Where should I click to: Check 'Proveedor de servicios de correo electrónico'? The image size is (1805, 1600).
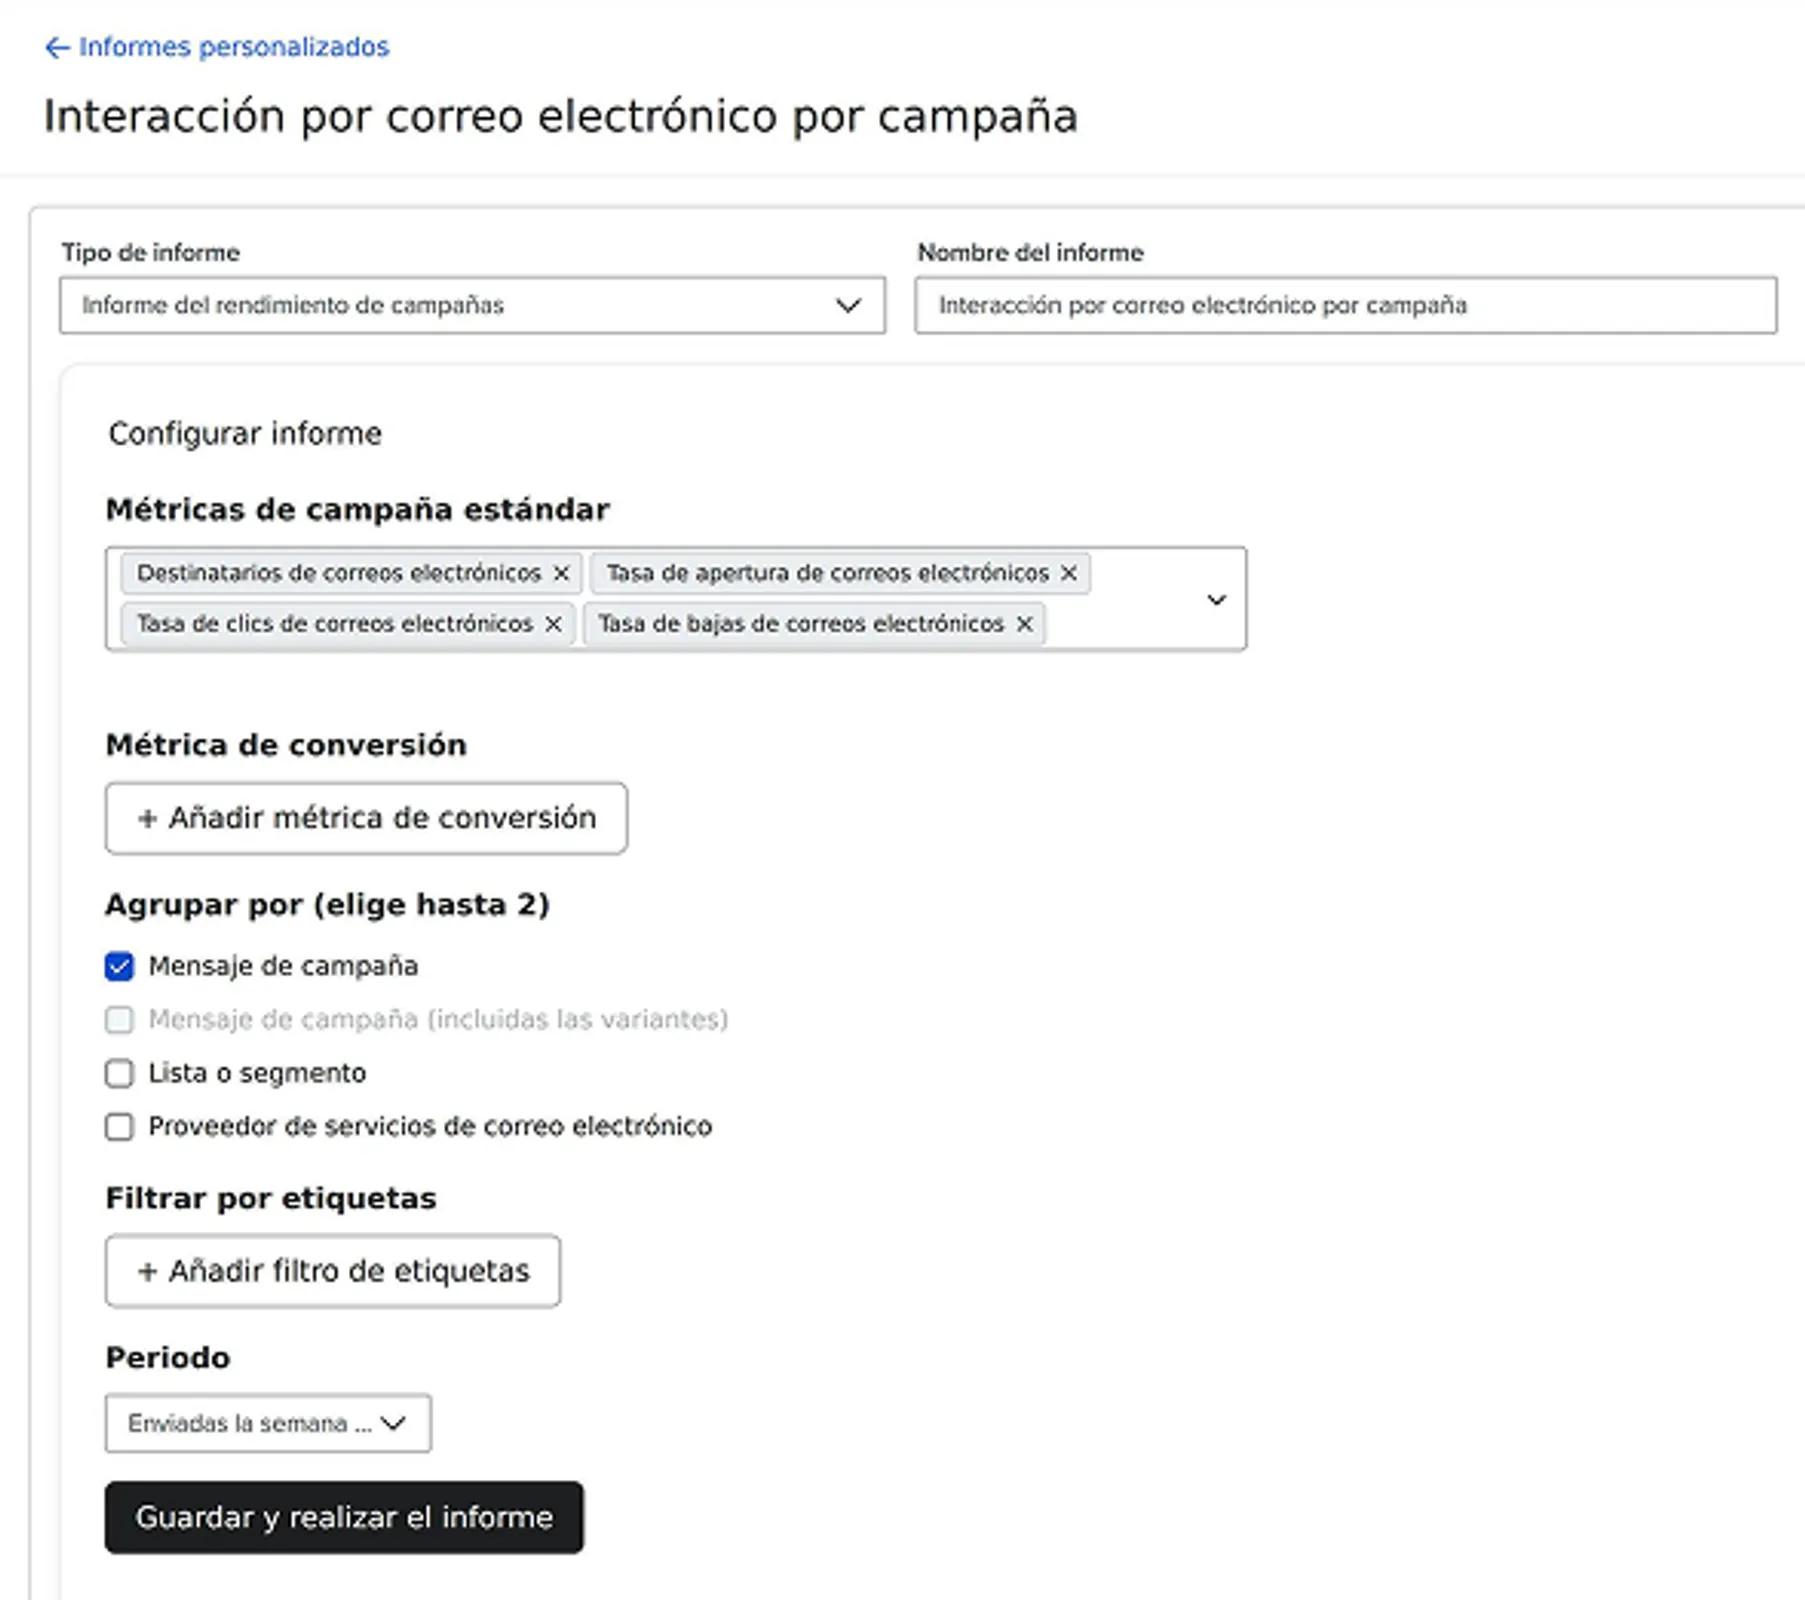[119, 1127]
